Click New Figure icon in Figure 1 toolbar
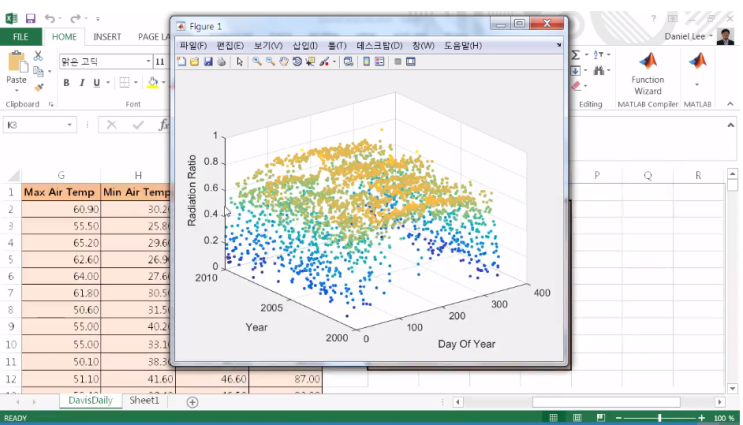This screenshot has height=425, width=743. tap(181, 62)
